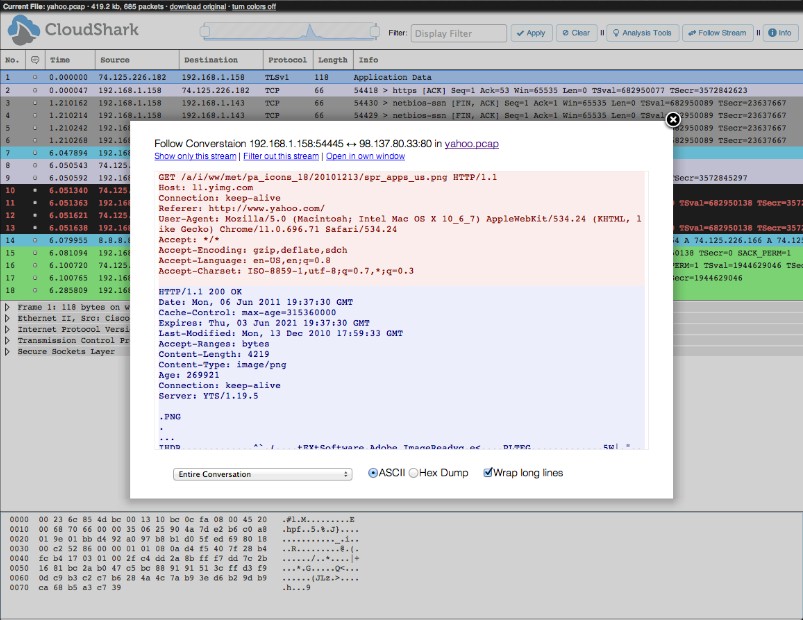Click the left handle of the timeline graph
Screen dimensions: 803x620
pos(205,32)
